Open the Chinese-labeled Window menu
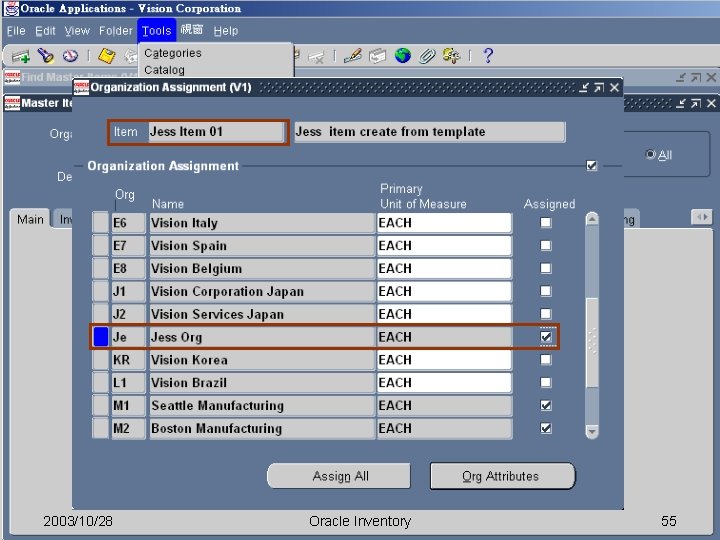The width and height of the screenshot is (720, 540). (191, 30)
